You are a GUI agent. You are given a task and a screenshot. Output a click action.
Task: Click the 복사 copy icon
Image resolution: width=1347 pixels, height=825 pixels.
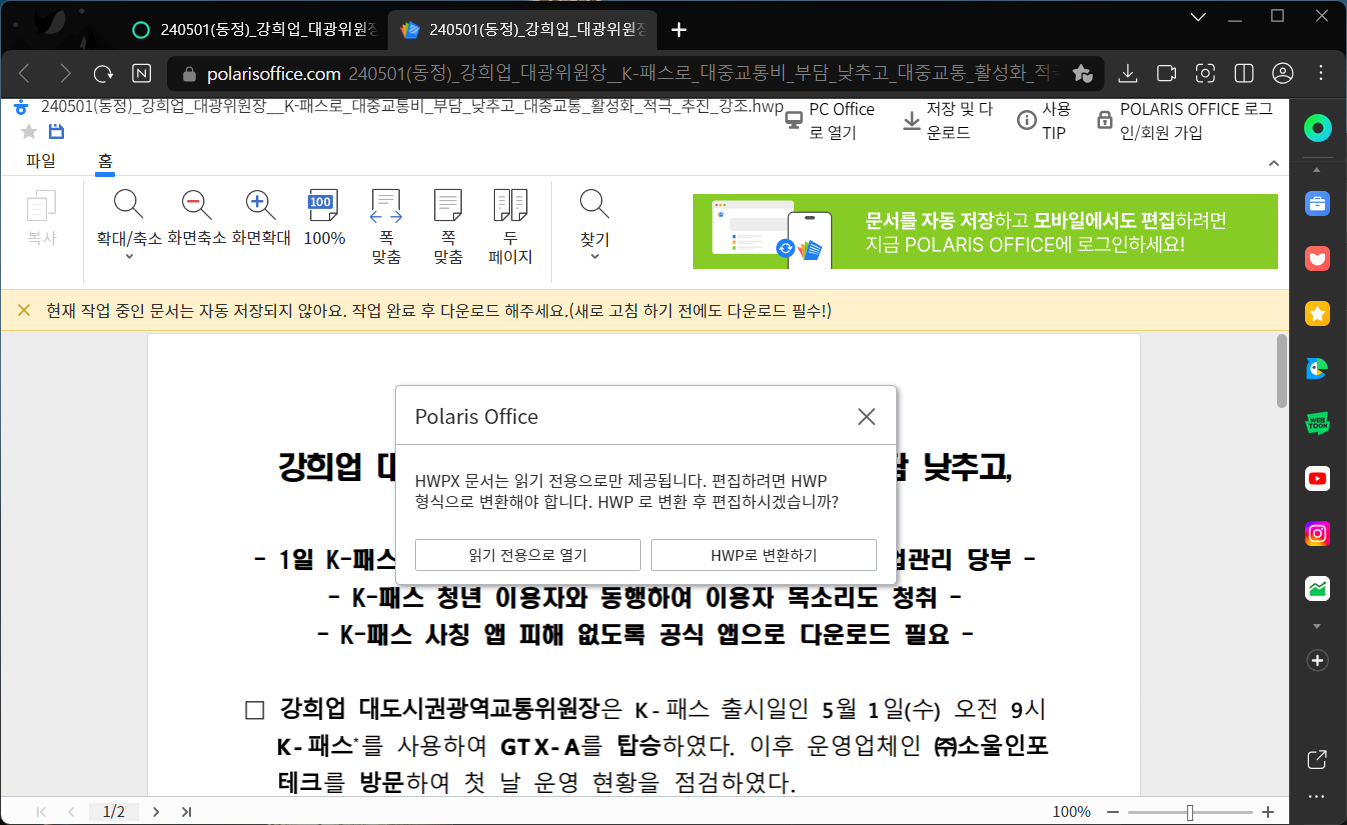click(x=42, y=206)
